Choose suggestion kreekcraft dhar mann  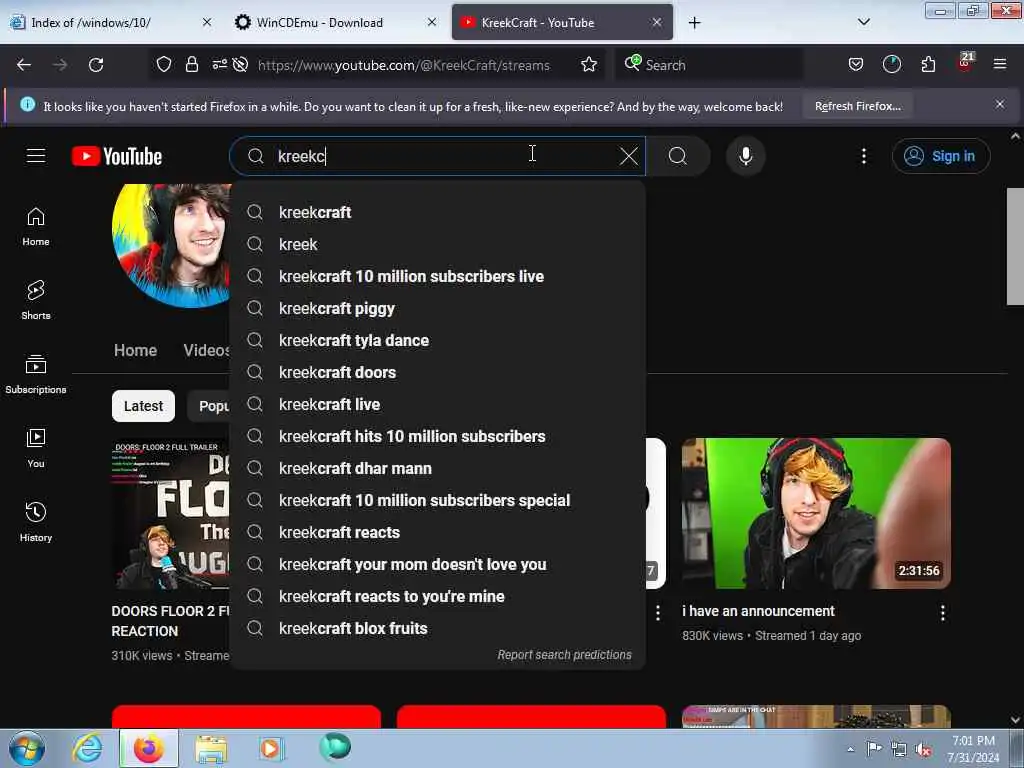coord(438,468)
